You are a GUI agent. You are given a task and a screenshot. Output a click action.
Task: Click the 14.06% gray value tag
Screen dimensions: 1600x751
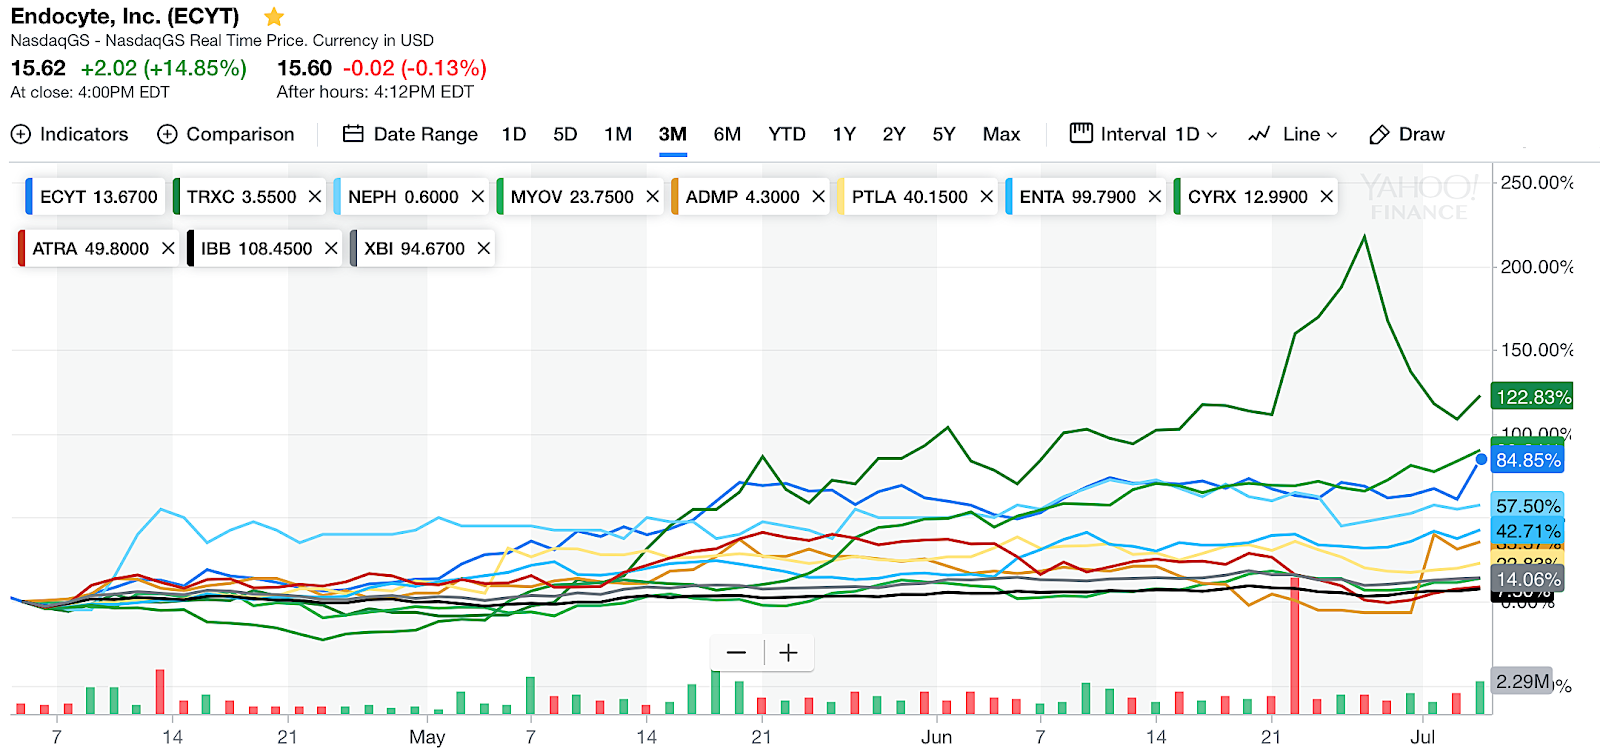click(1527, 579)
